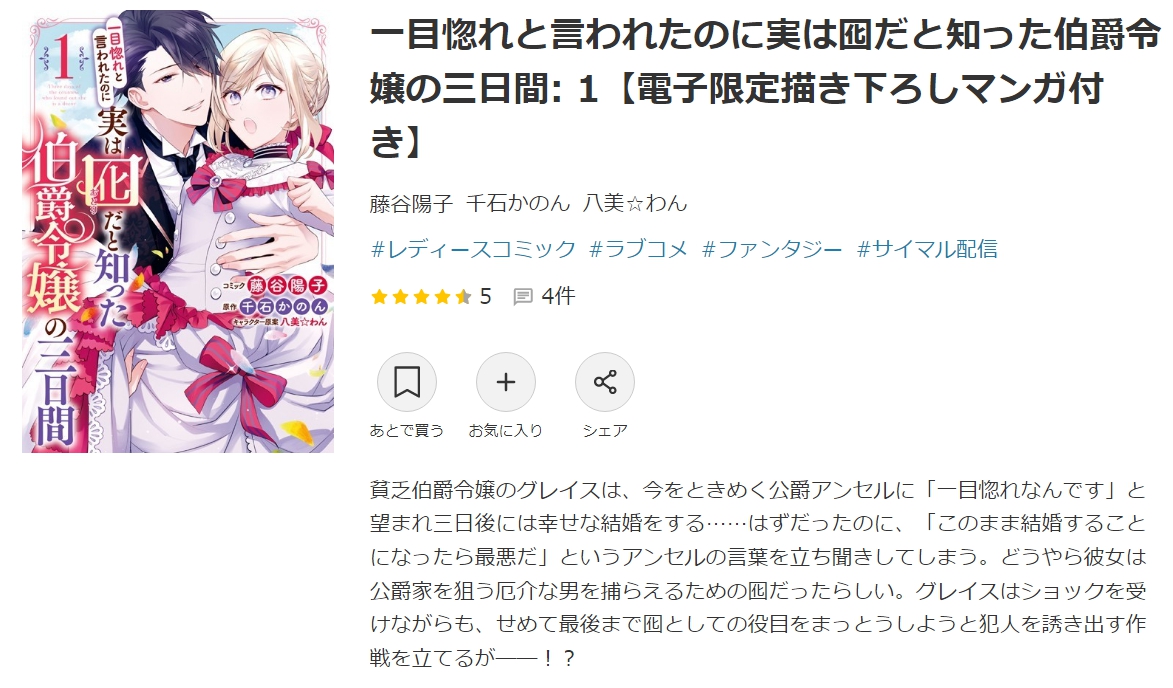
Task: Select the #ラブコメ tag
Action: 638,249
